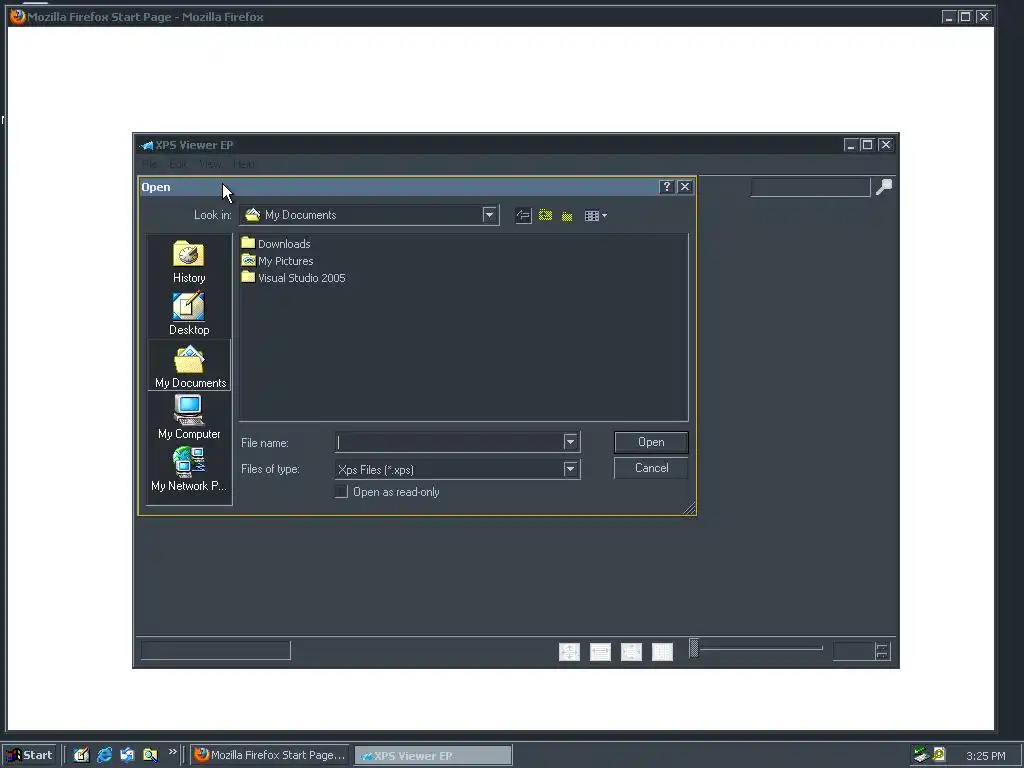Image resolution: width=1024 pixels, height=768 pixels.
Task: Select My Network Places in places bar
Action: [x=189, y=470]
